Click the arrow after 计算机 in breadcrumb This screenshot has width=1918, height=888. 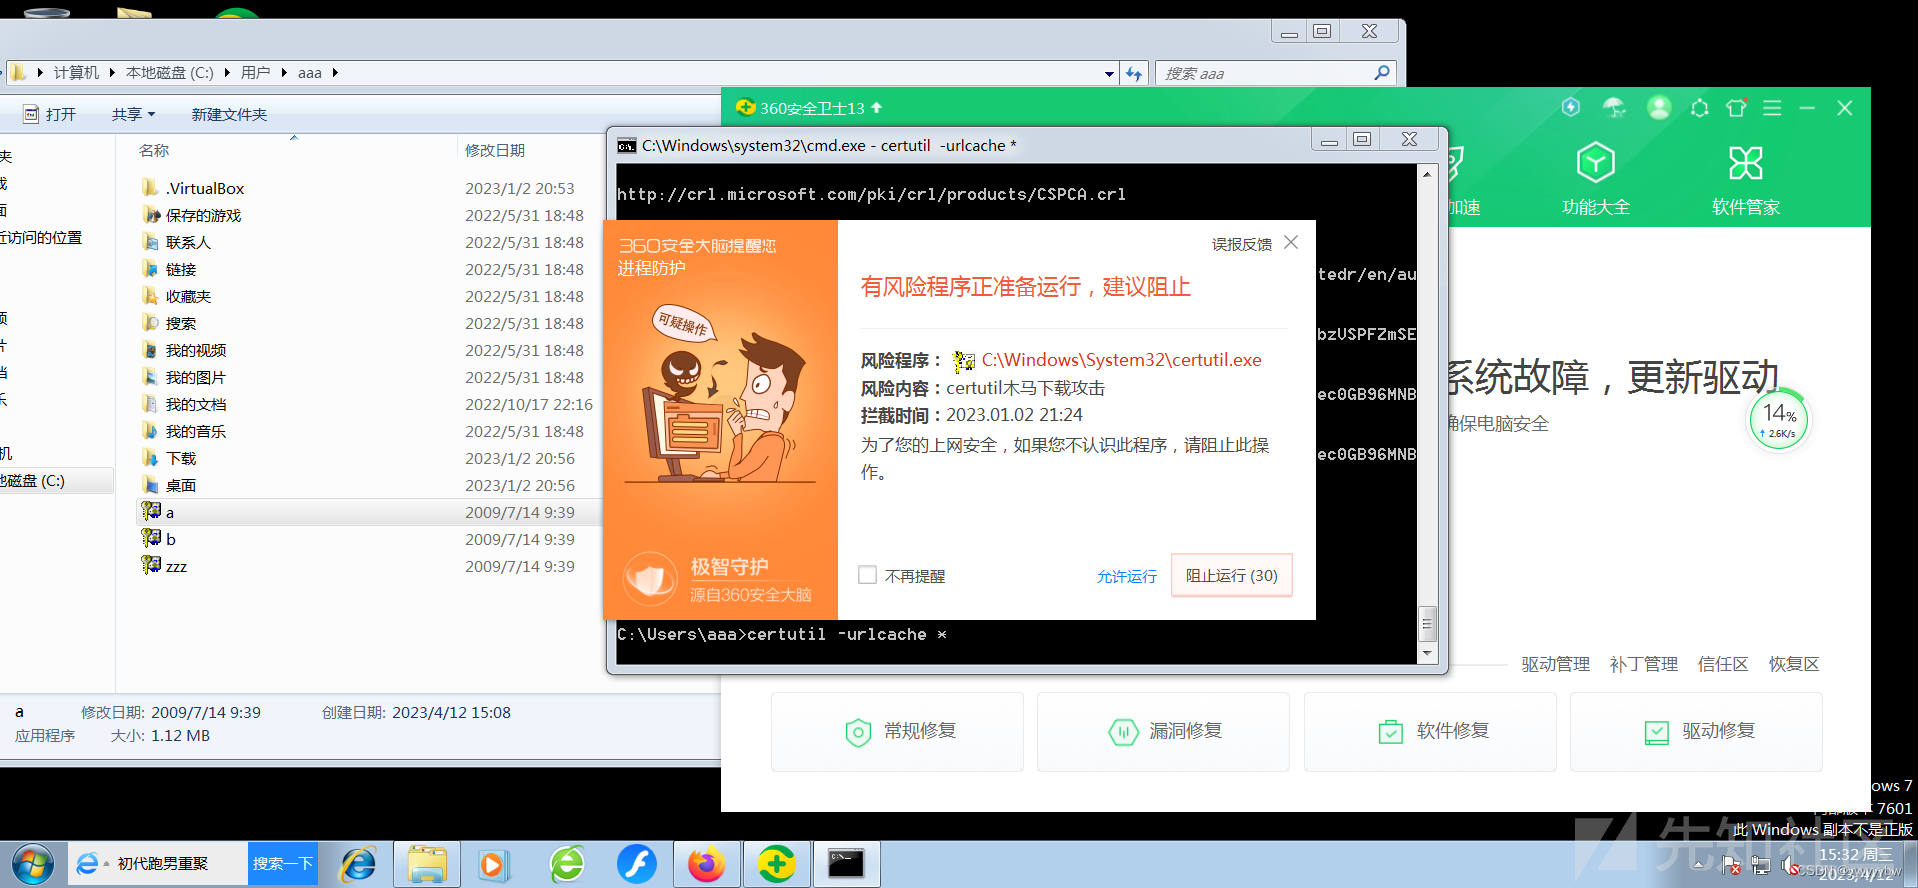tap(112, 72)
